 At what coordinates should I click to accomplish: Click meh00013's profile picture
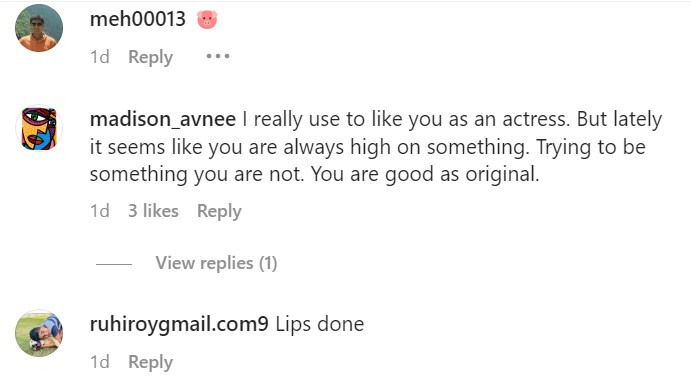coord(39,28)
